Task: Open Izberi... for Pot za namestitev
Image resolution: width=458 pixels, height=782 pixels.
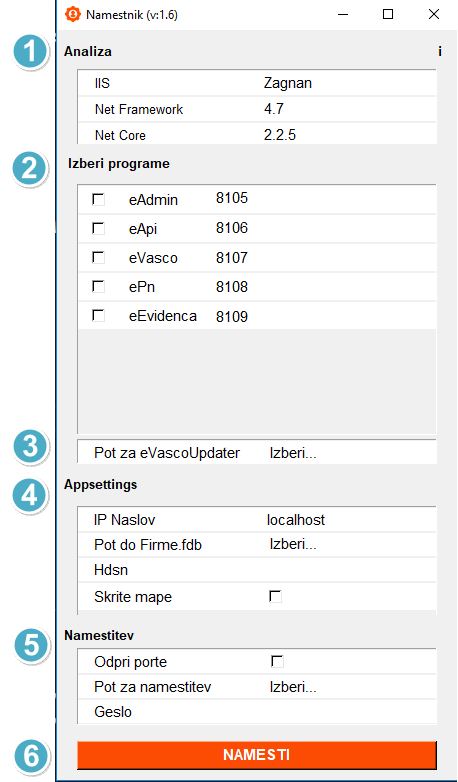Action: pyautogui.click(x=293, y=687)
